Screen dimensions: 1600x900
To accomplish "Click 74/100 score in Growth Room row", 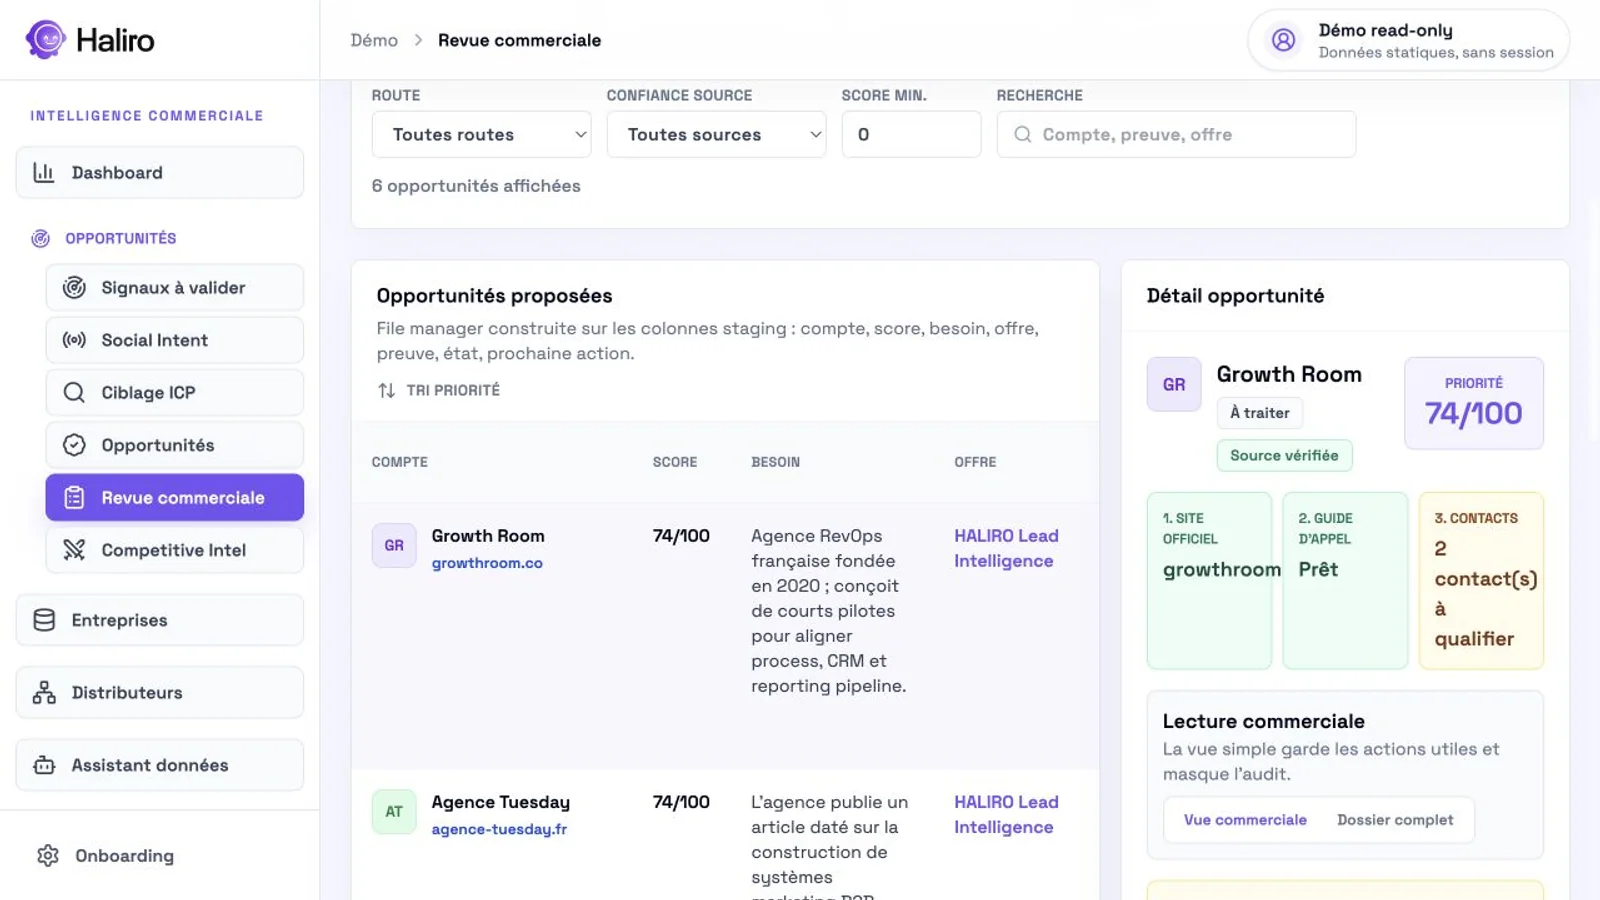I will point(681,536).
